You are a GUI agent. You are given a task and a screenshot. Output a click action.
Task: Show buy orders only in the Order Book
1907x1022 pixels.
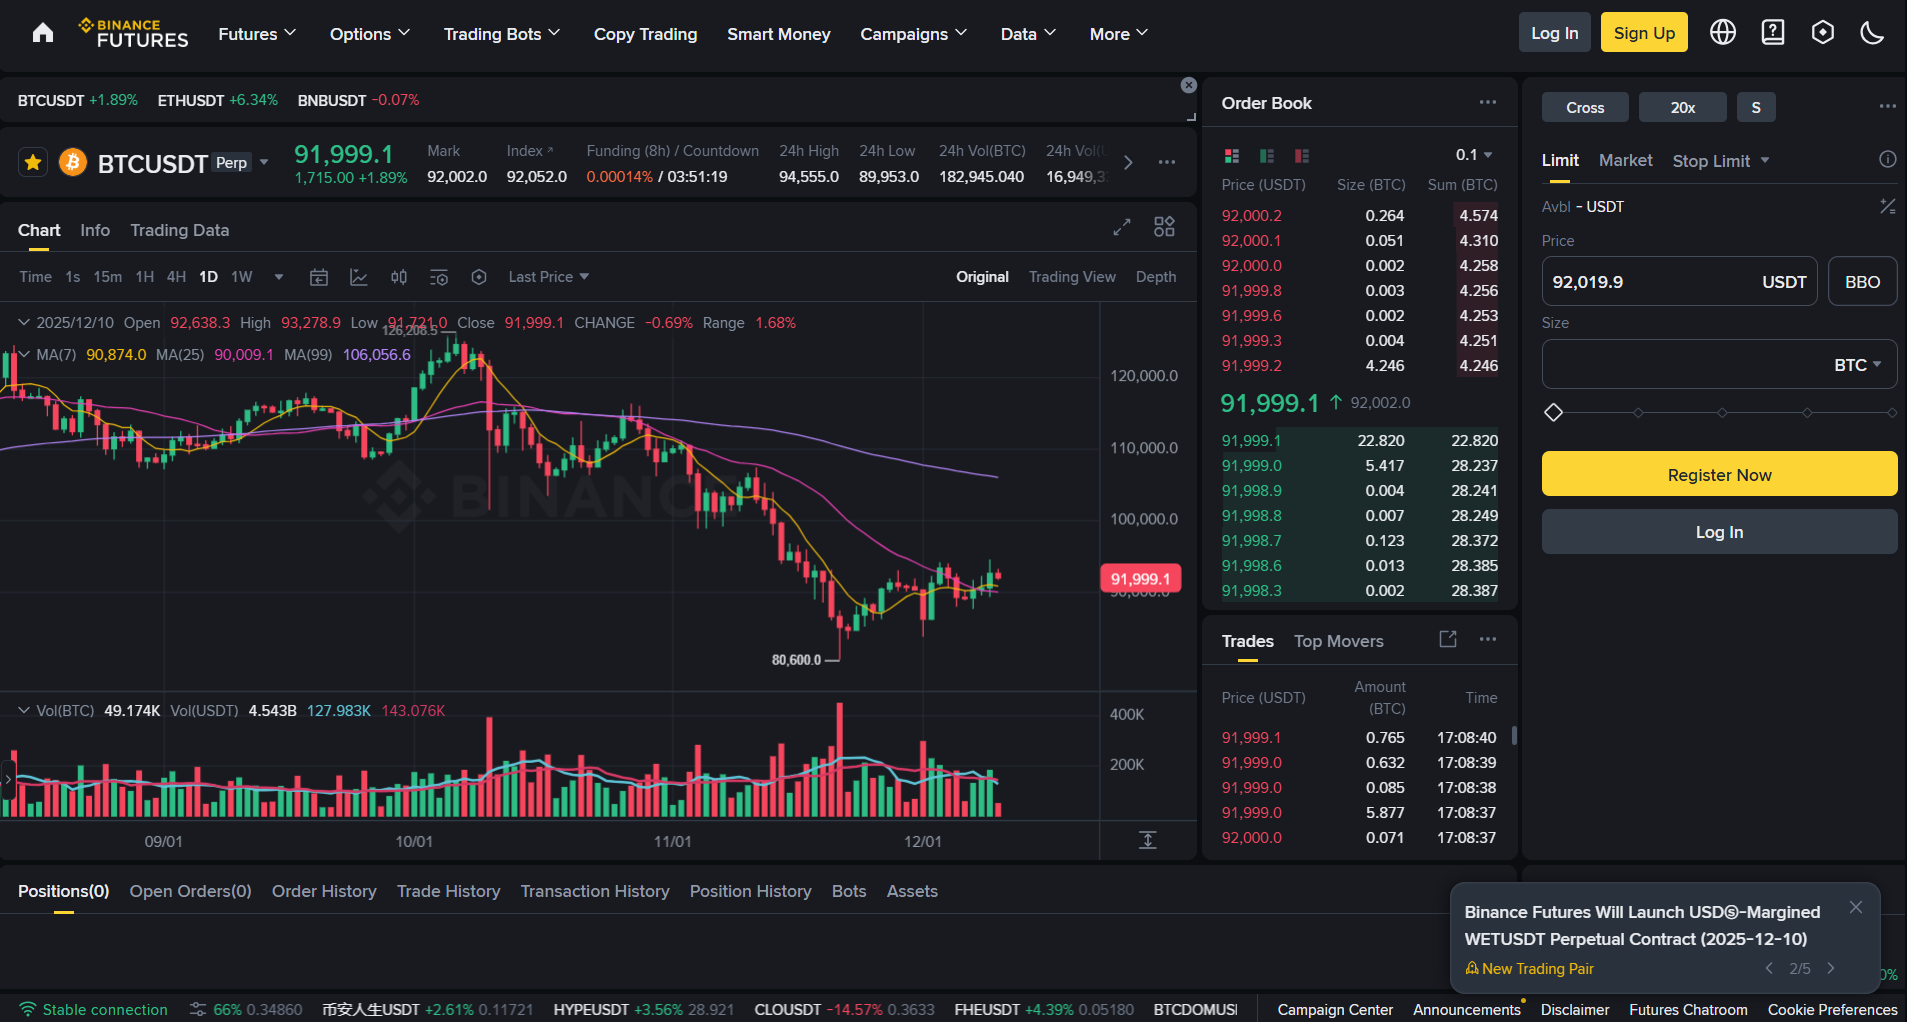click(1266, 156)
